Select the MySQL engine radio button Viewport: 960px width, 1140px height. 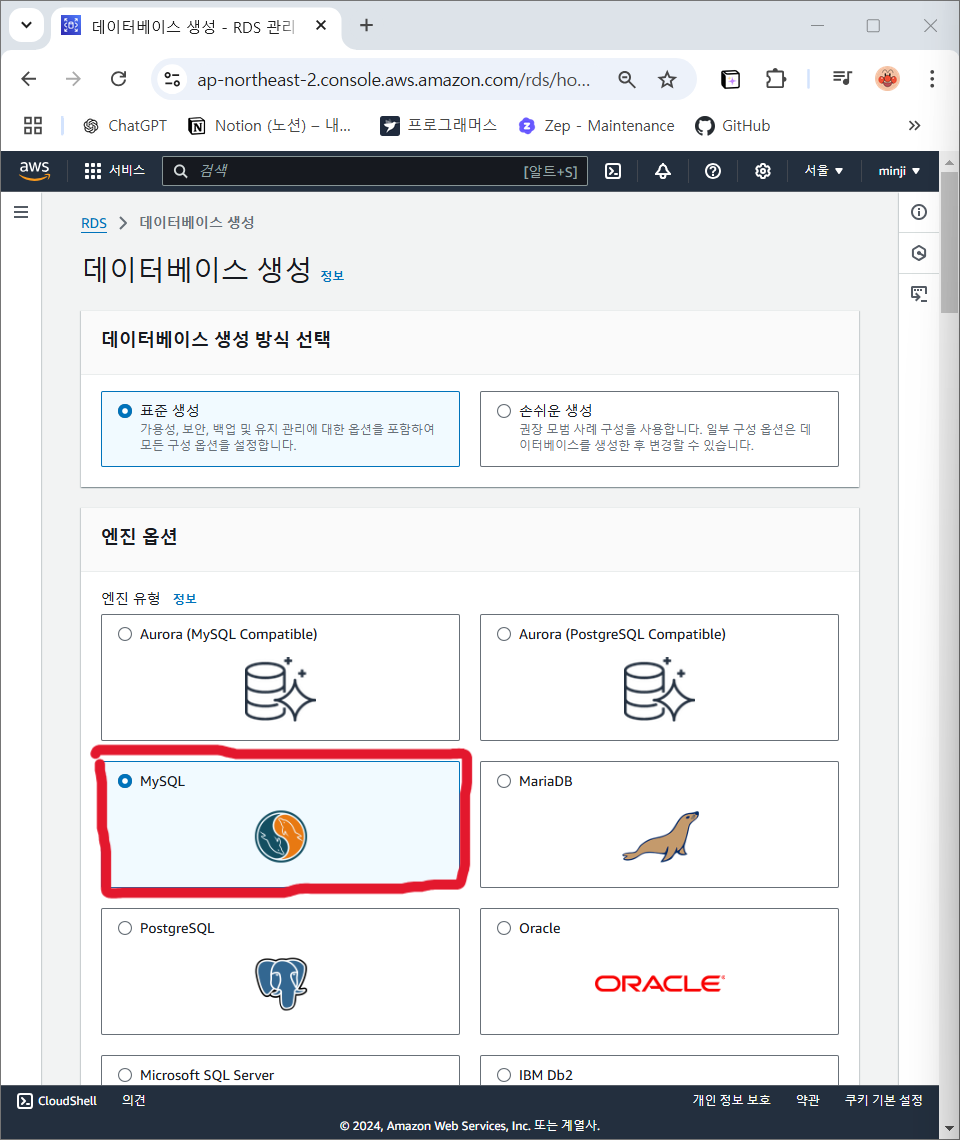125,781
